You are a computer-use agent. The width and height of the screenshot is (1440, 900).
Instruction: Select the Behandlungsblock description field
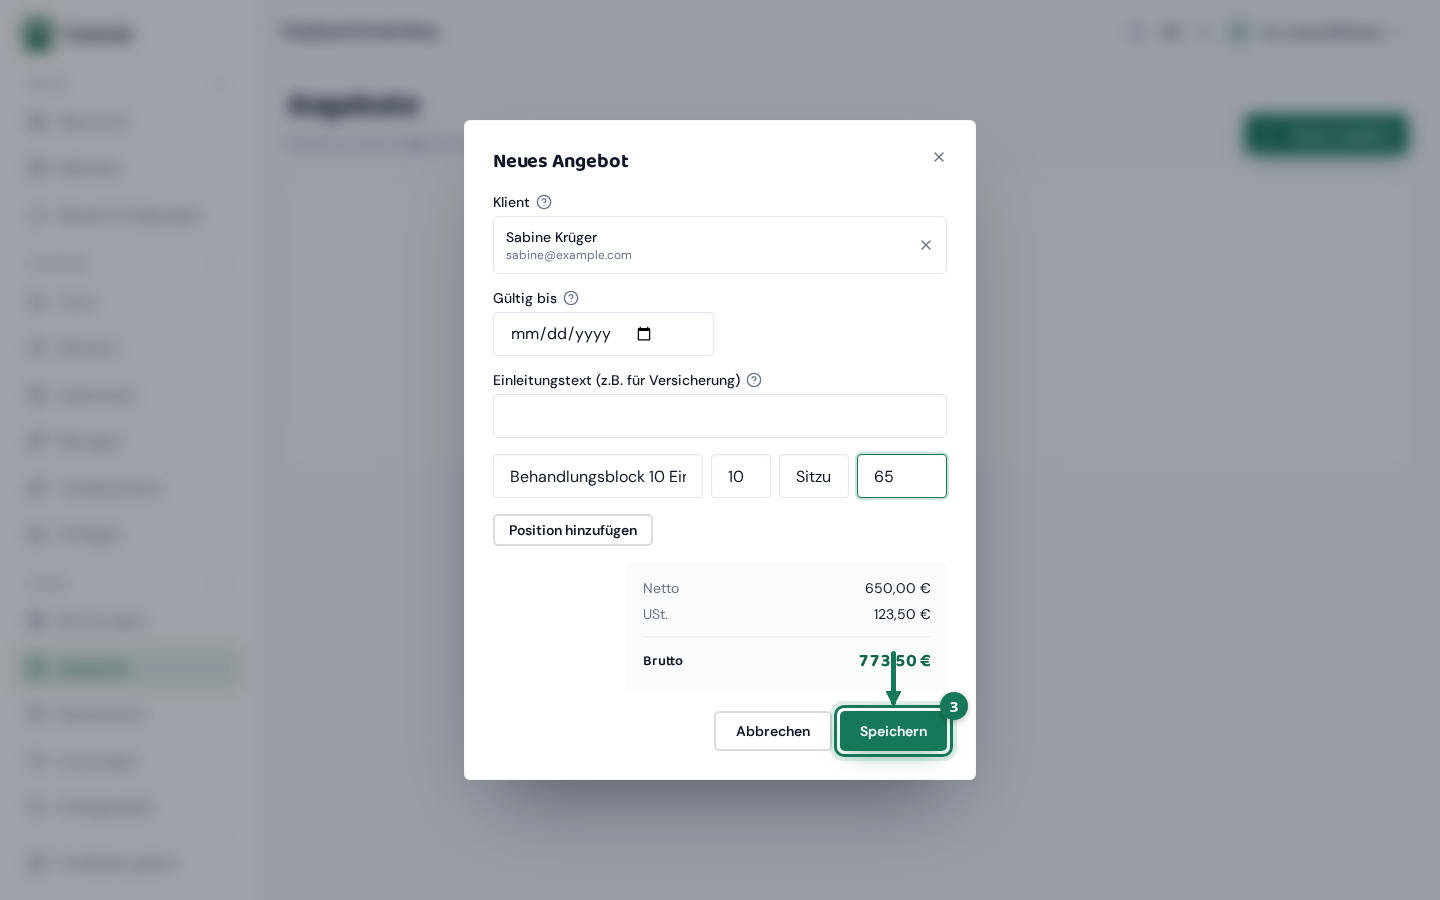pos(598,476)
